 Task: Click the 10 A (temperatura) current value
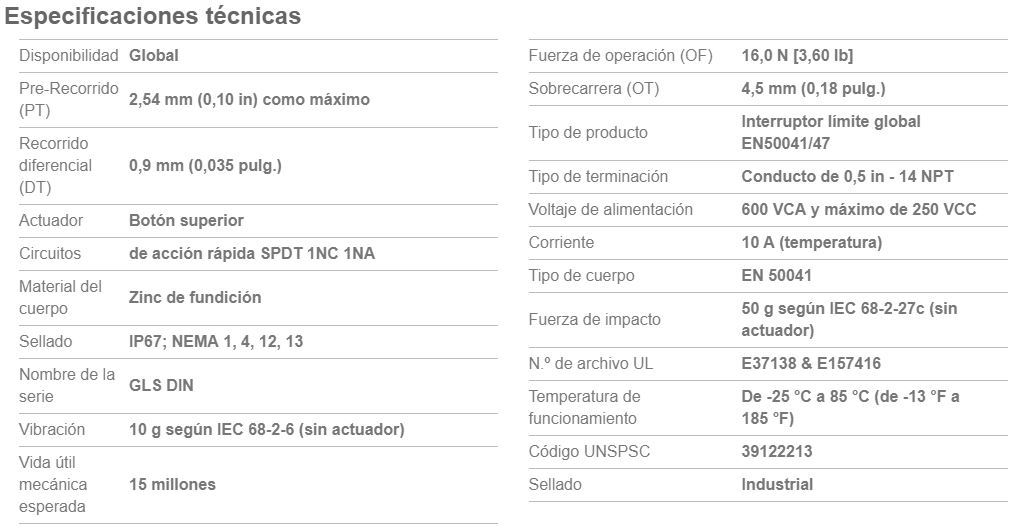tap(812, 243)
